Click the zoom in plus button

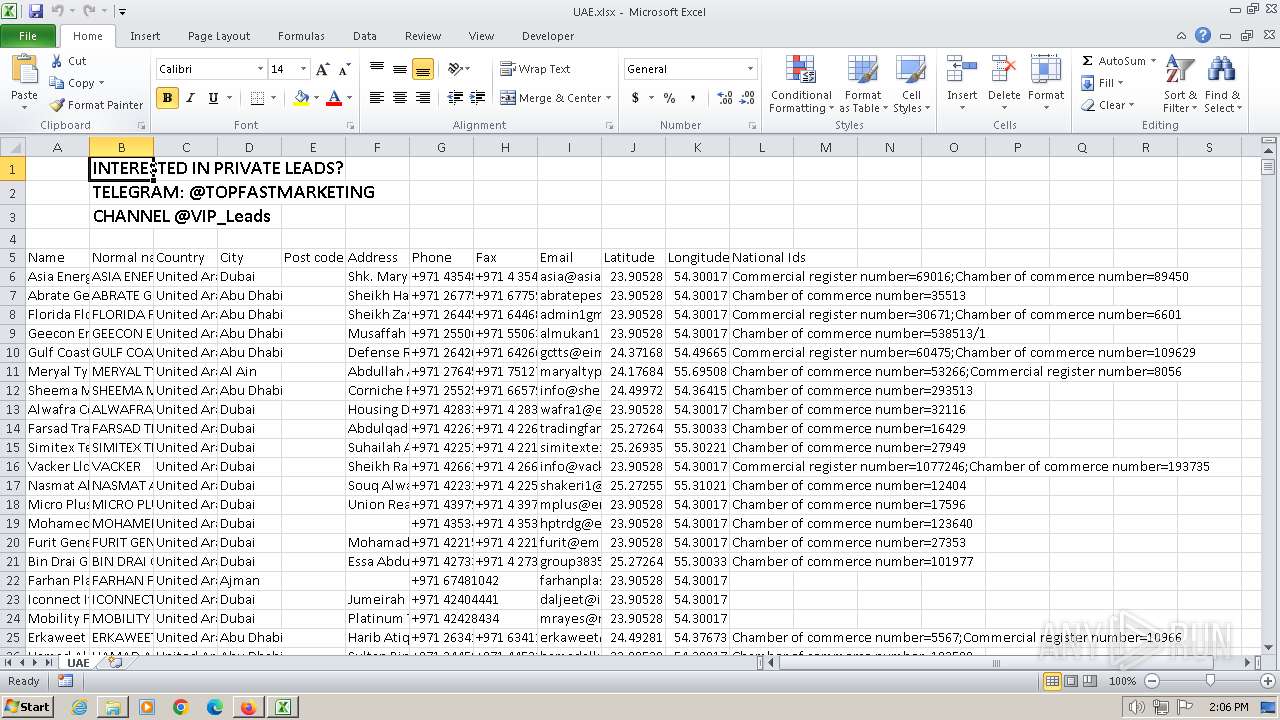coord(1270,681)
